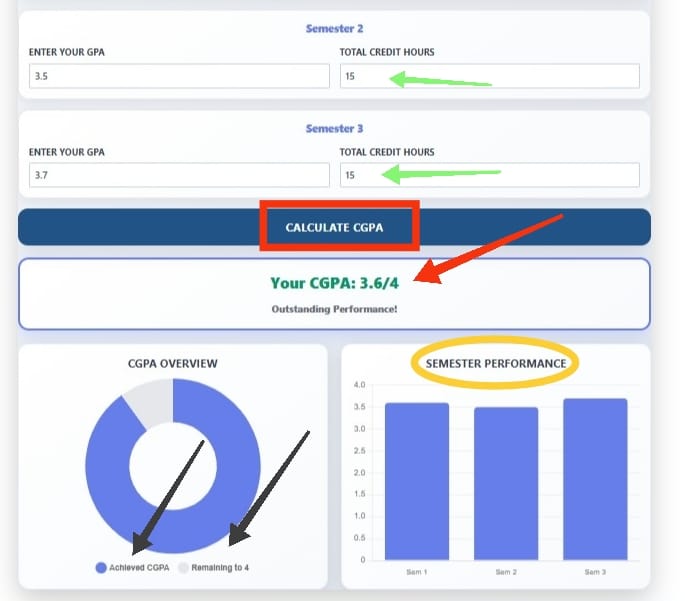This screenshot has height=601, width=685.
Task: Focus the Semester 2 total credit hours field
Action: (x=489, y=76)
